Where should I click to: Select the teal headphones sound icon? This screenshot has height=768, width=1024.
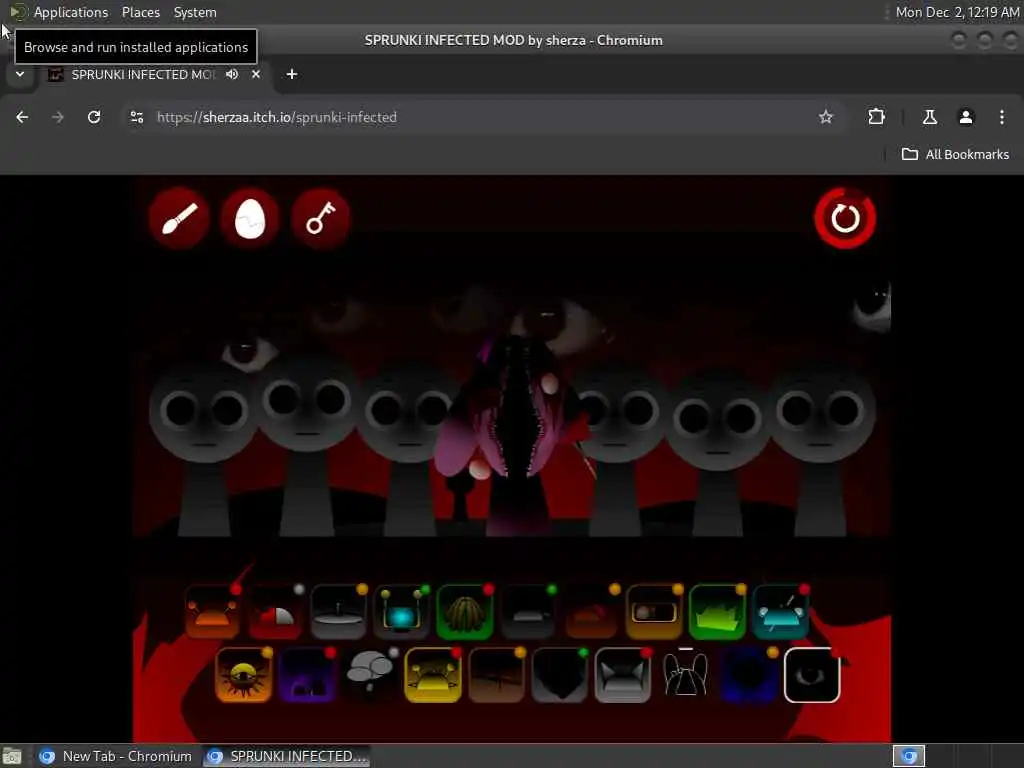(780, 612)
